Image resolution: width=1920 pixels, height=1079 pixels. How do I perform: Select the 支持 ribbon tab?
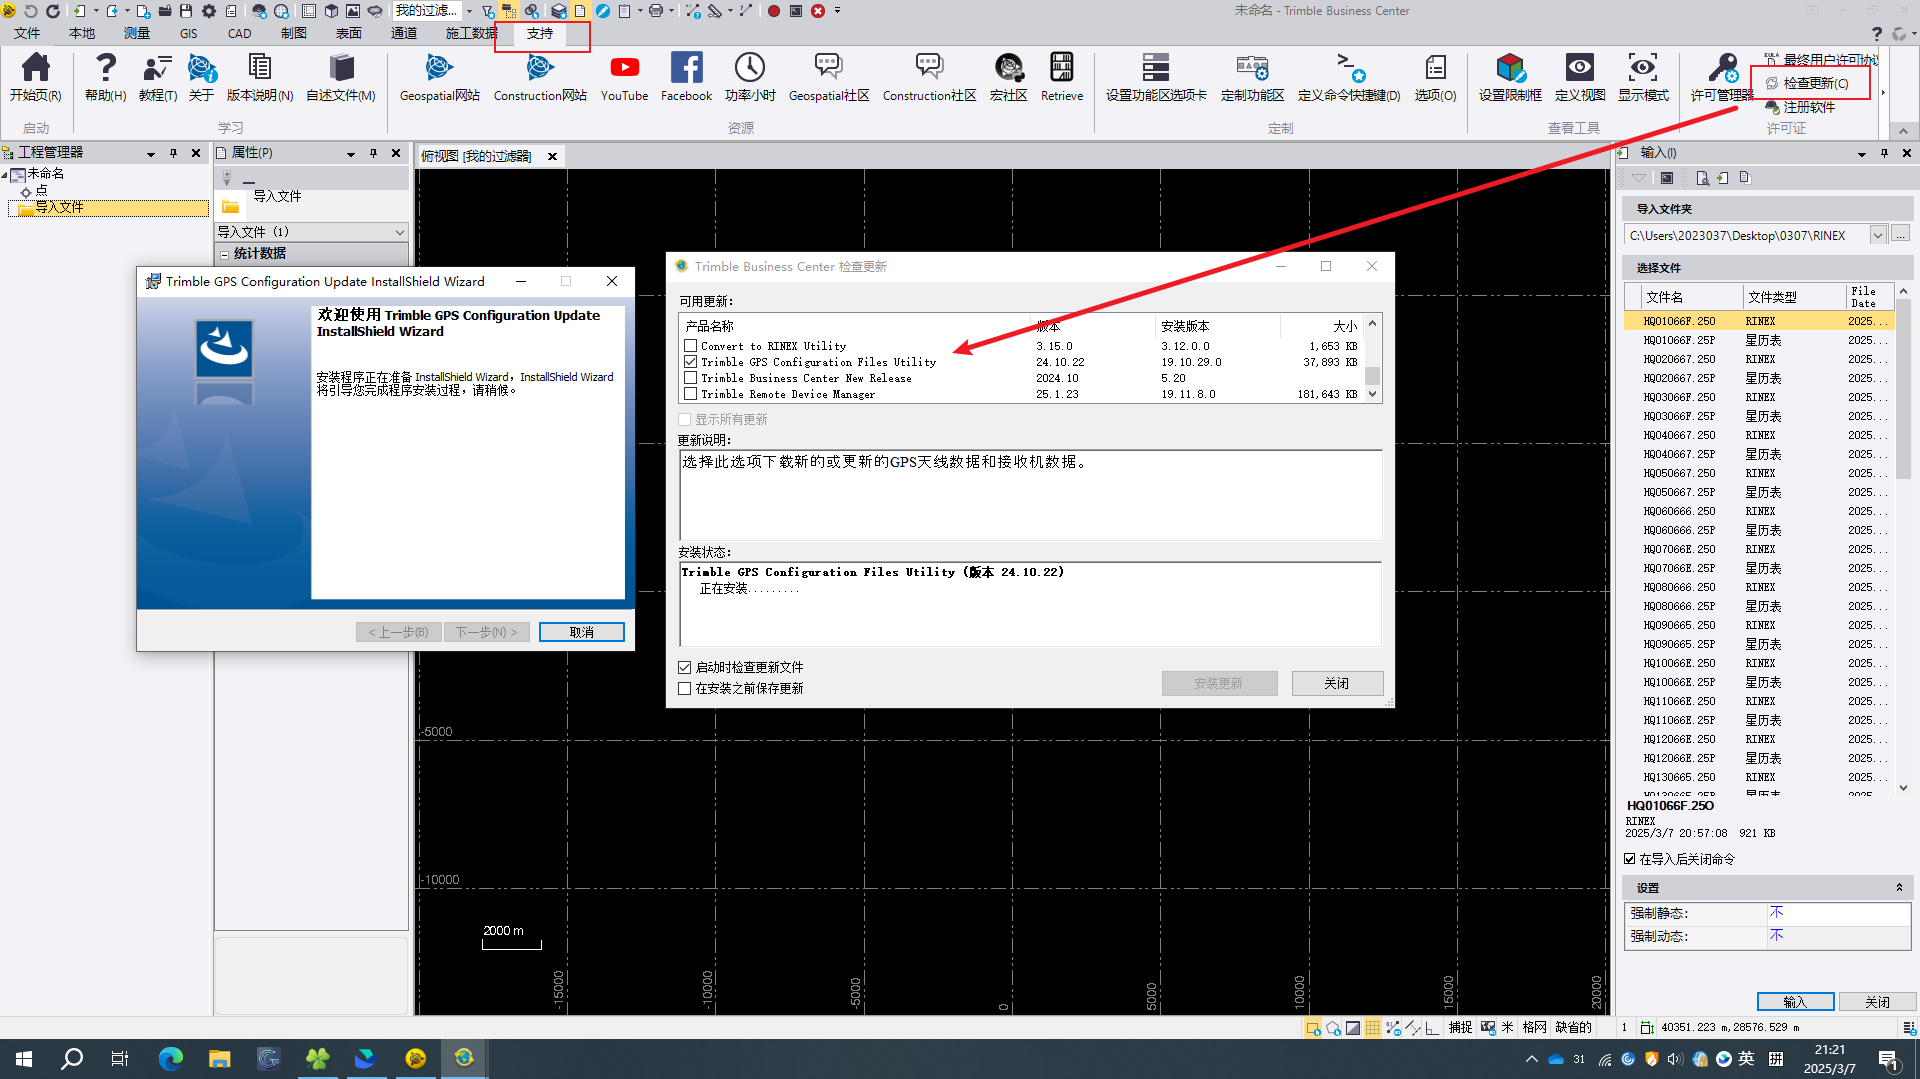coord(540,33)
